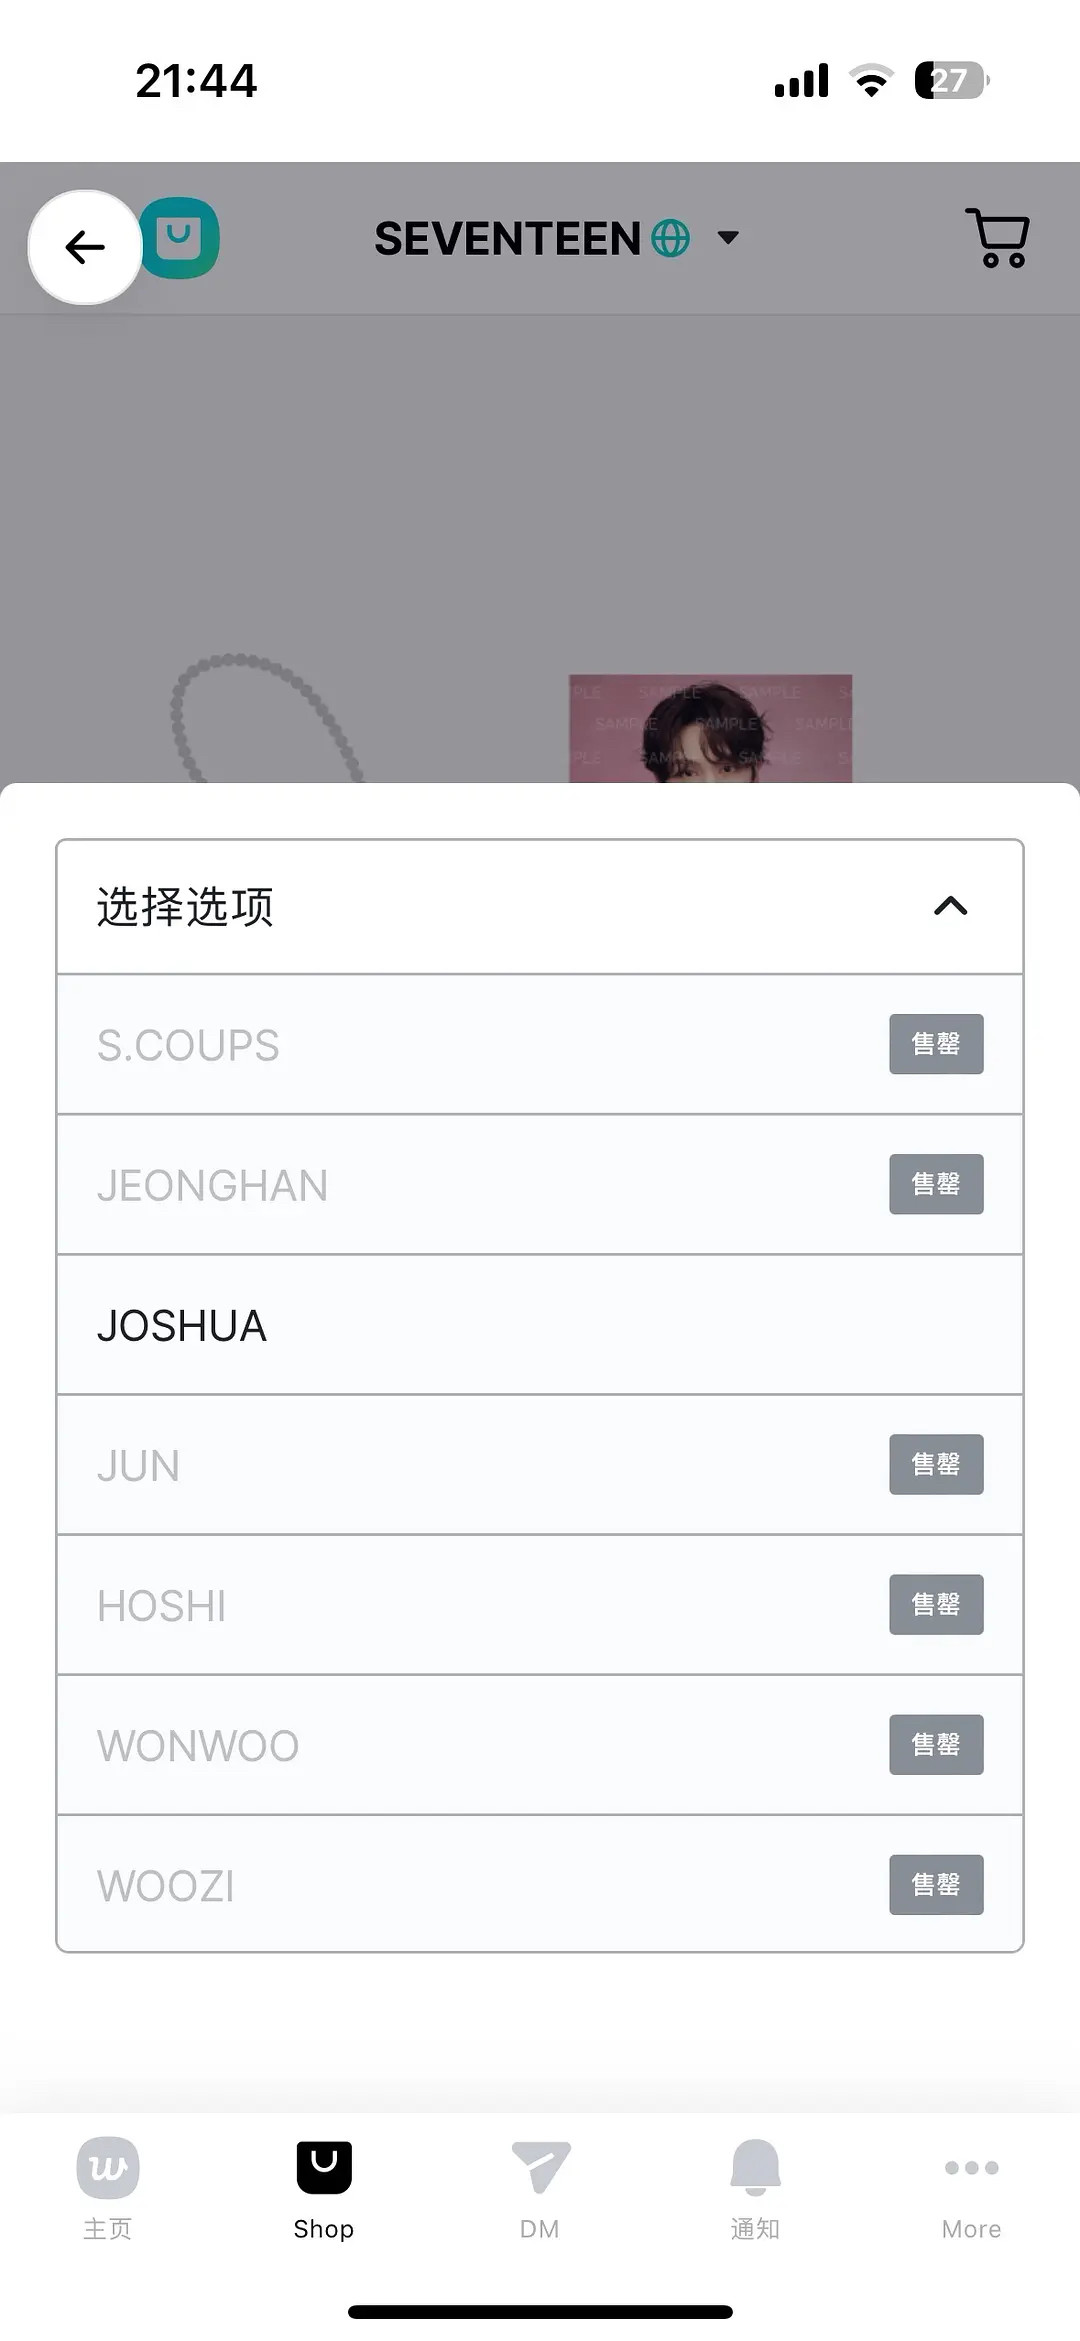Collapse the 选择选项 dropdown chevron
The height and width of the screenshot is (2341, 1080).
(x=950, y=906)
